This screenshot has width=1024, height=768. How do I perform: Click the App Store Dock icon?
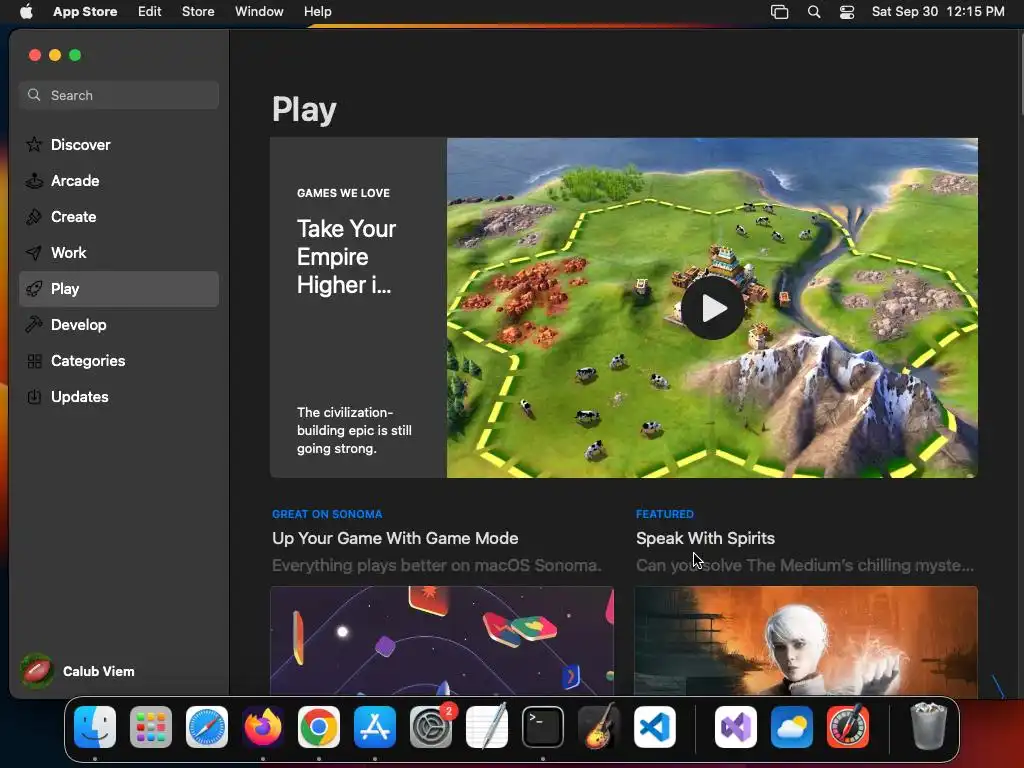coord(375,727)
